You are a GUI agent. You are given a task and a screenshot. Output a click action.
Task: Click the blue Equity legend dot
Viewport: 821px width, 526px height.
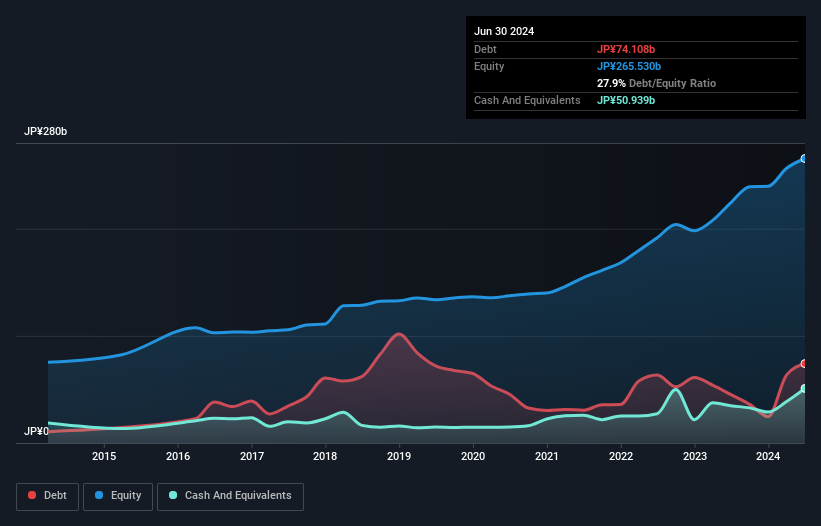[99, 495]
